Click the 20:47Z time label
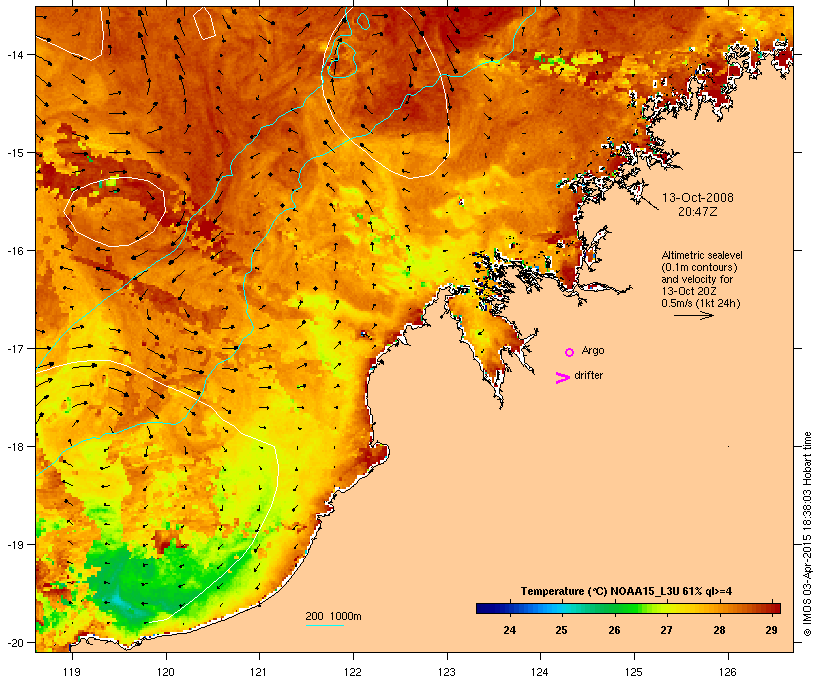This screenshot has width=820, height=680. tap(698, 212)
